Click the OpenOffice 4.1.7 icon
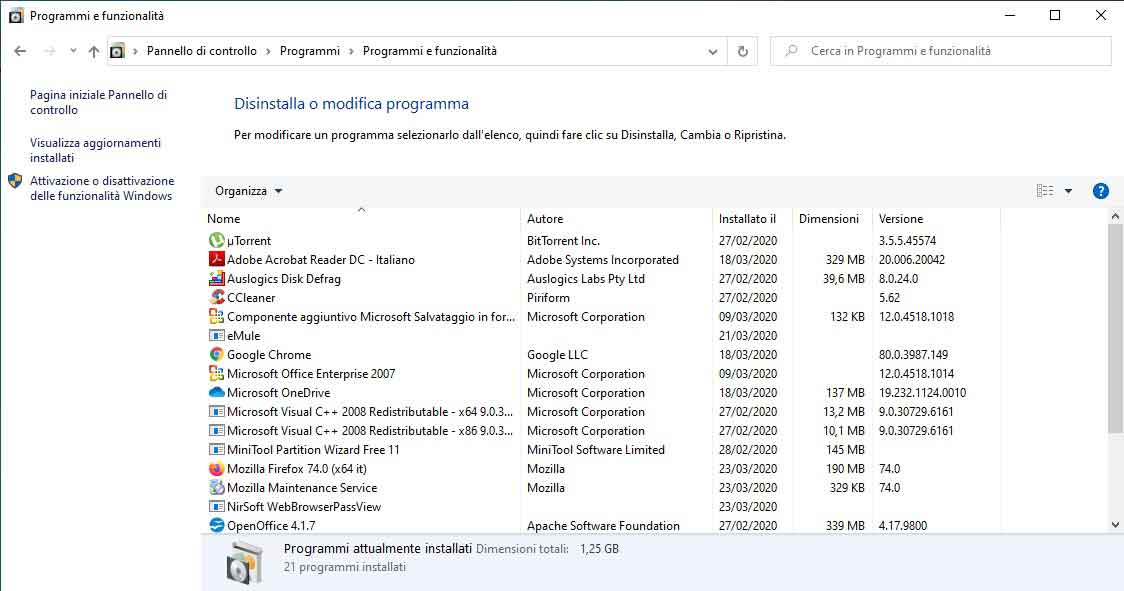The height and width of the screenshot is (591, 1124). point(216,525)
